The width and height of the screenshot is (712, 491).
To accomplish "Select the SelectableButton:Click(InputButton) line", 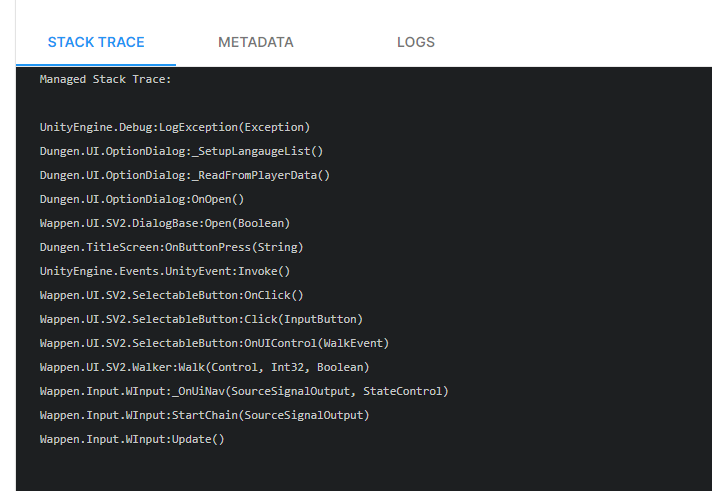I will 201,319.
